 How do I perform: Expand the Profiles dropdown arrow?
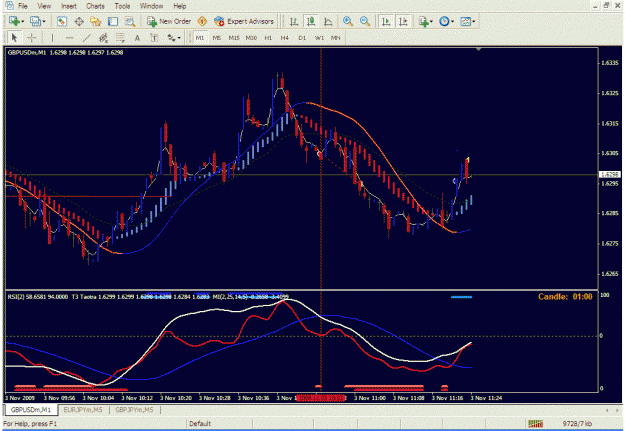click(x=44, y=22)
